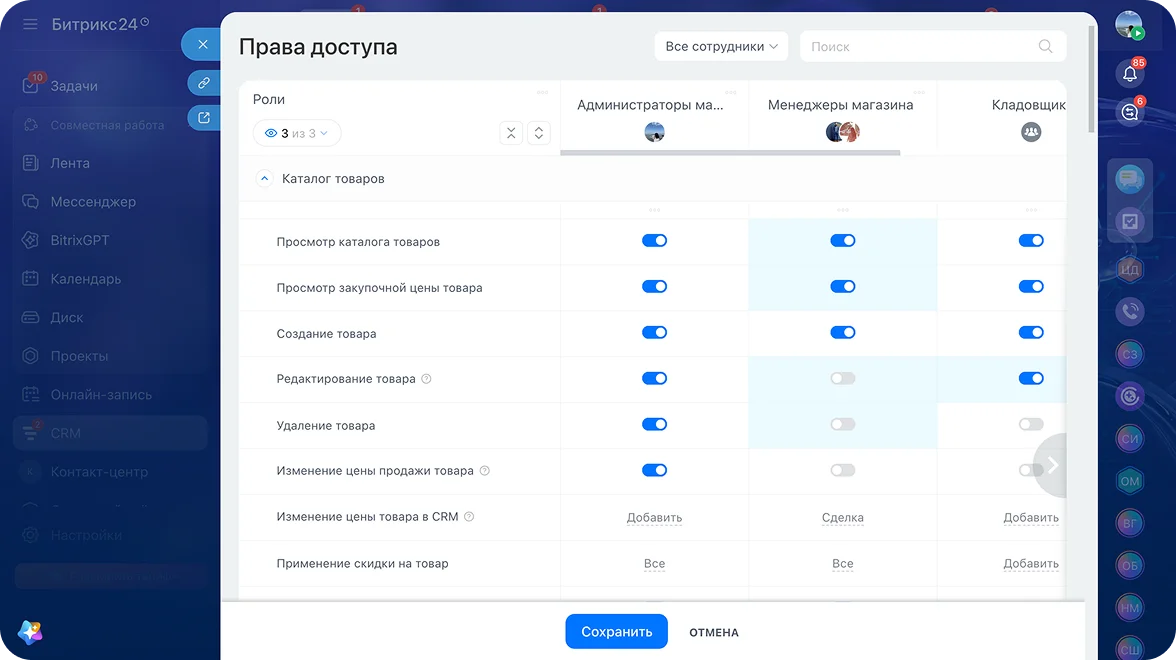Screen dimensions: 1176x660
Task: Click Добавить for Кладовщик CRM price change
Action: click(x=1031, y=518)
